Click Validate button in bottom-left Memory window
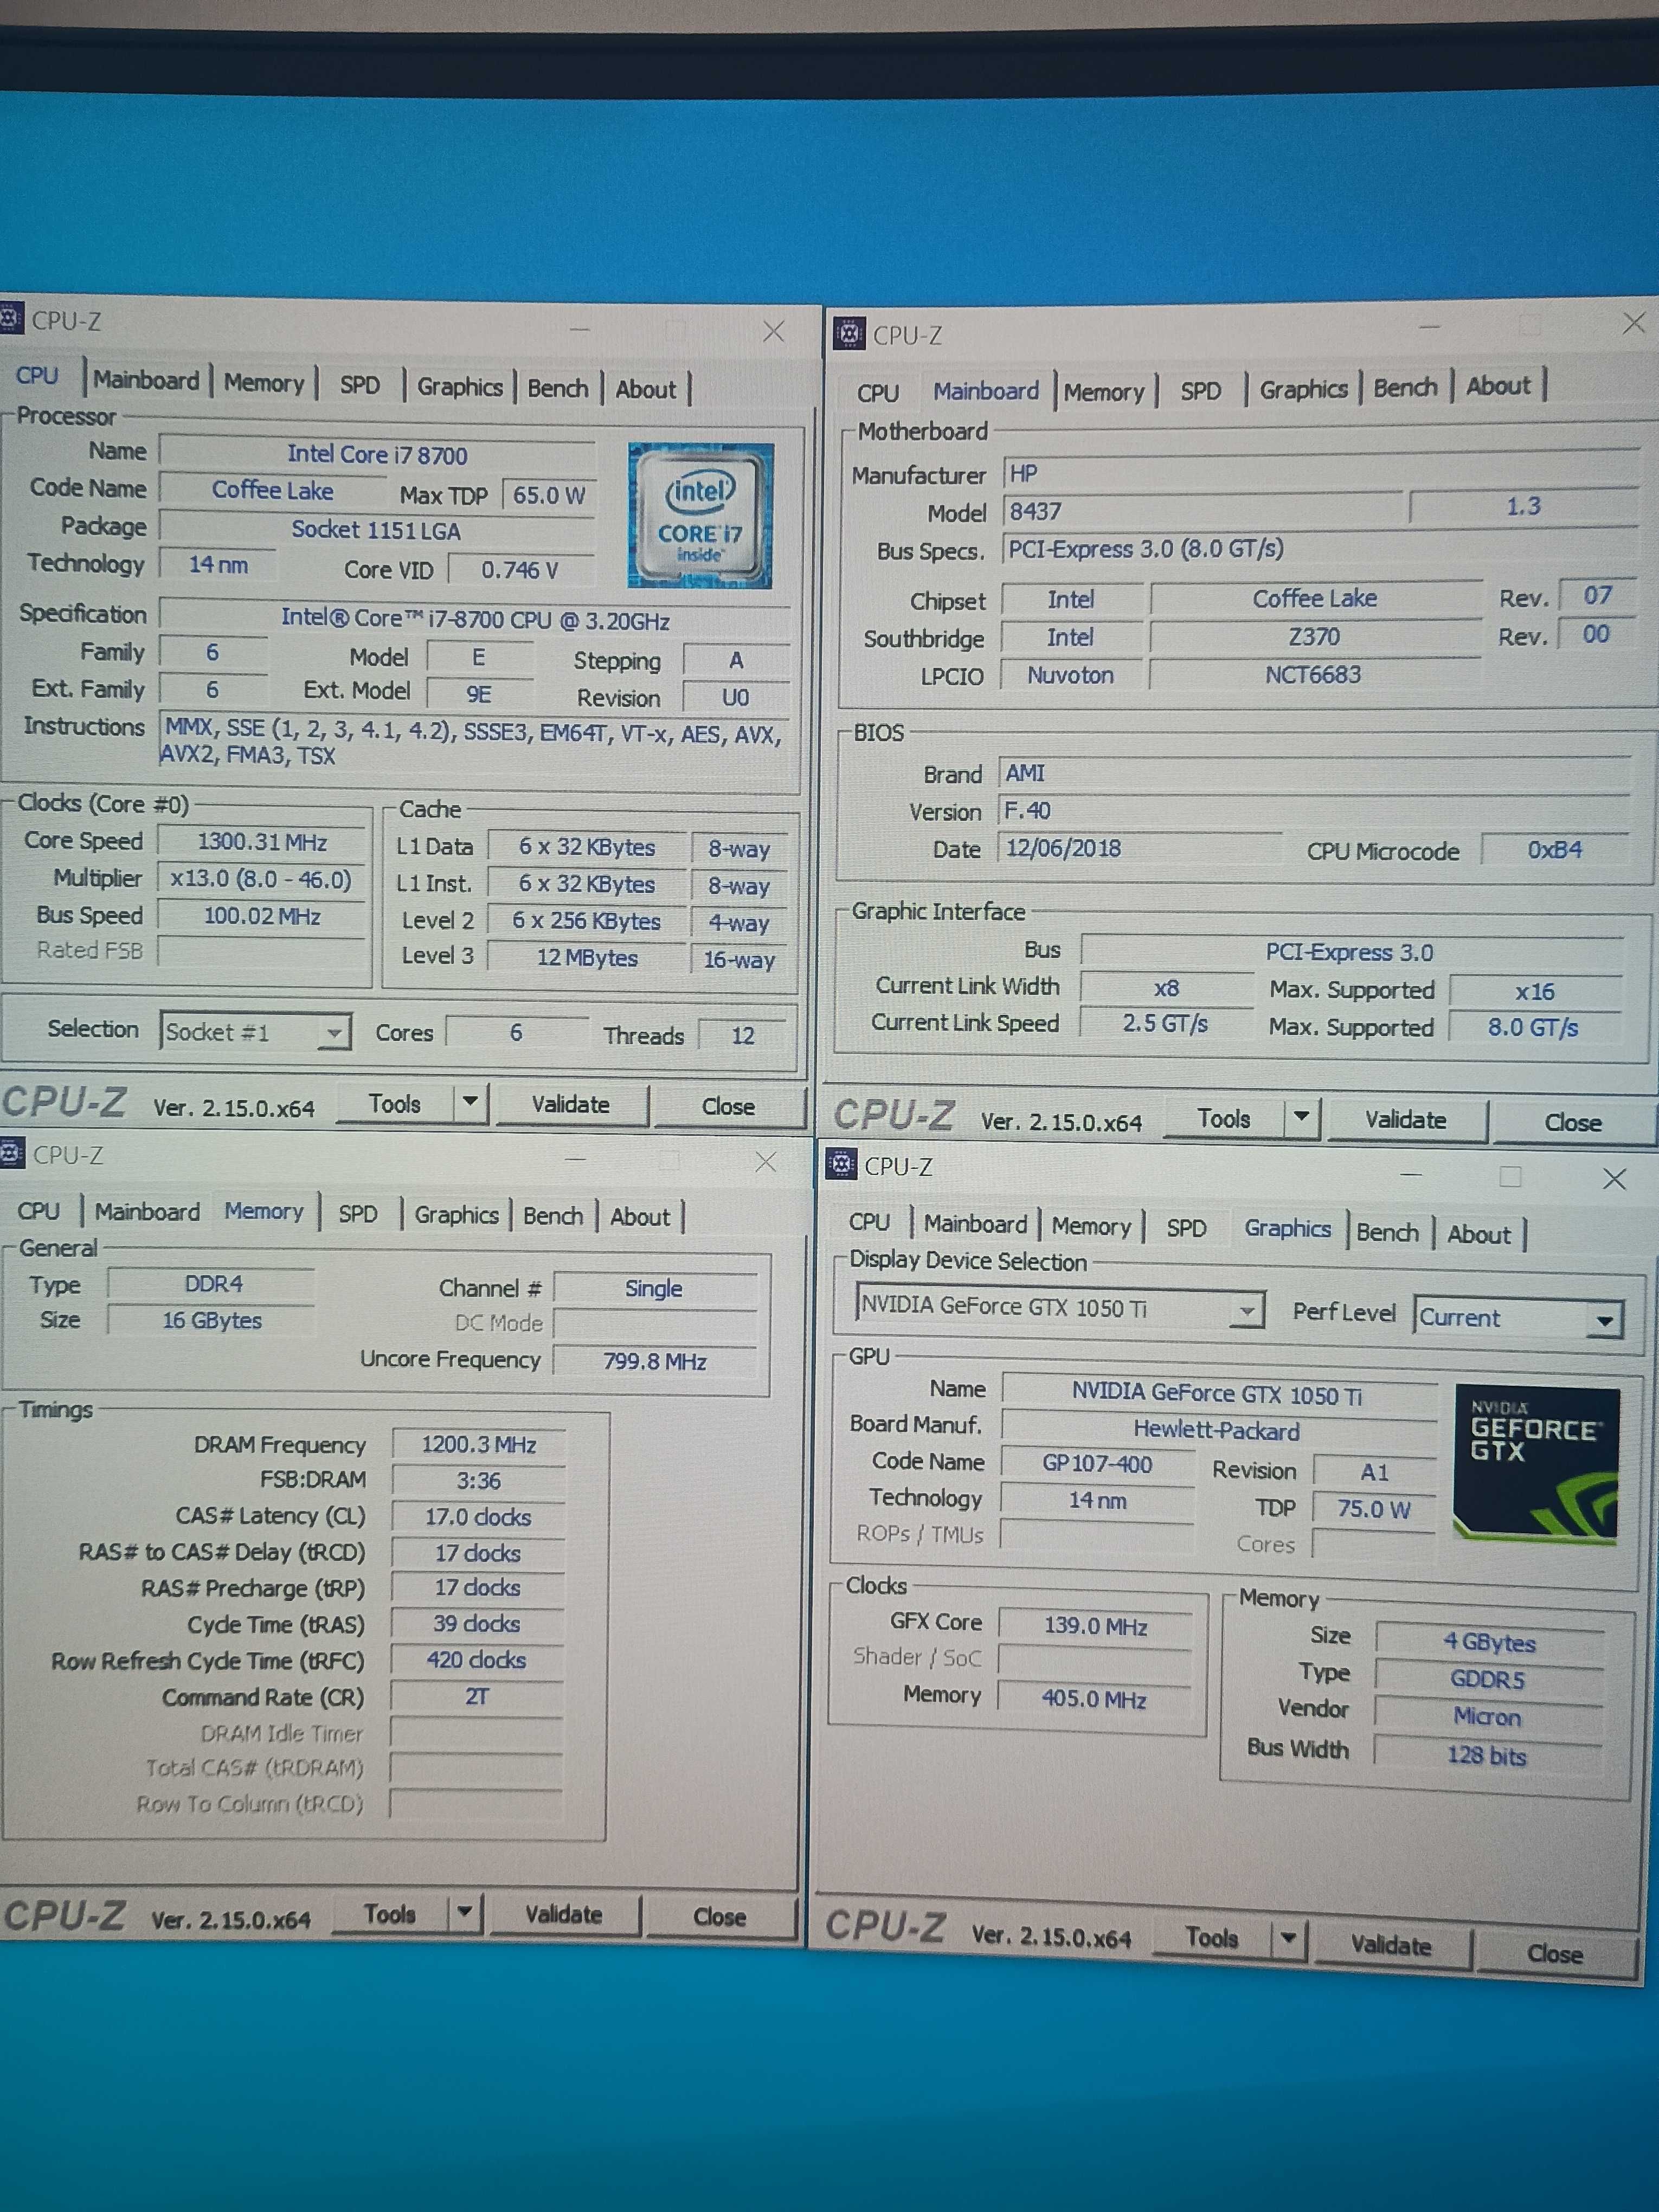The image size is (1659, 2212). click(x=564, y=1915)
